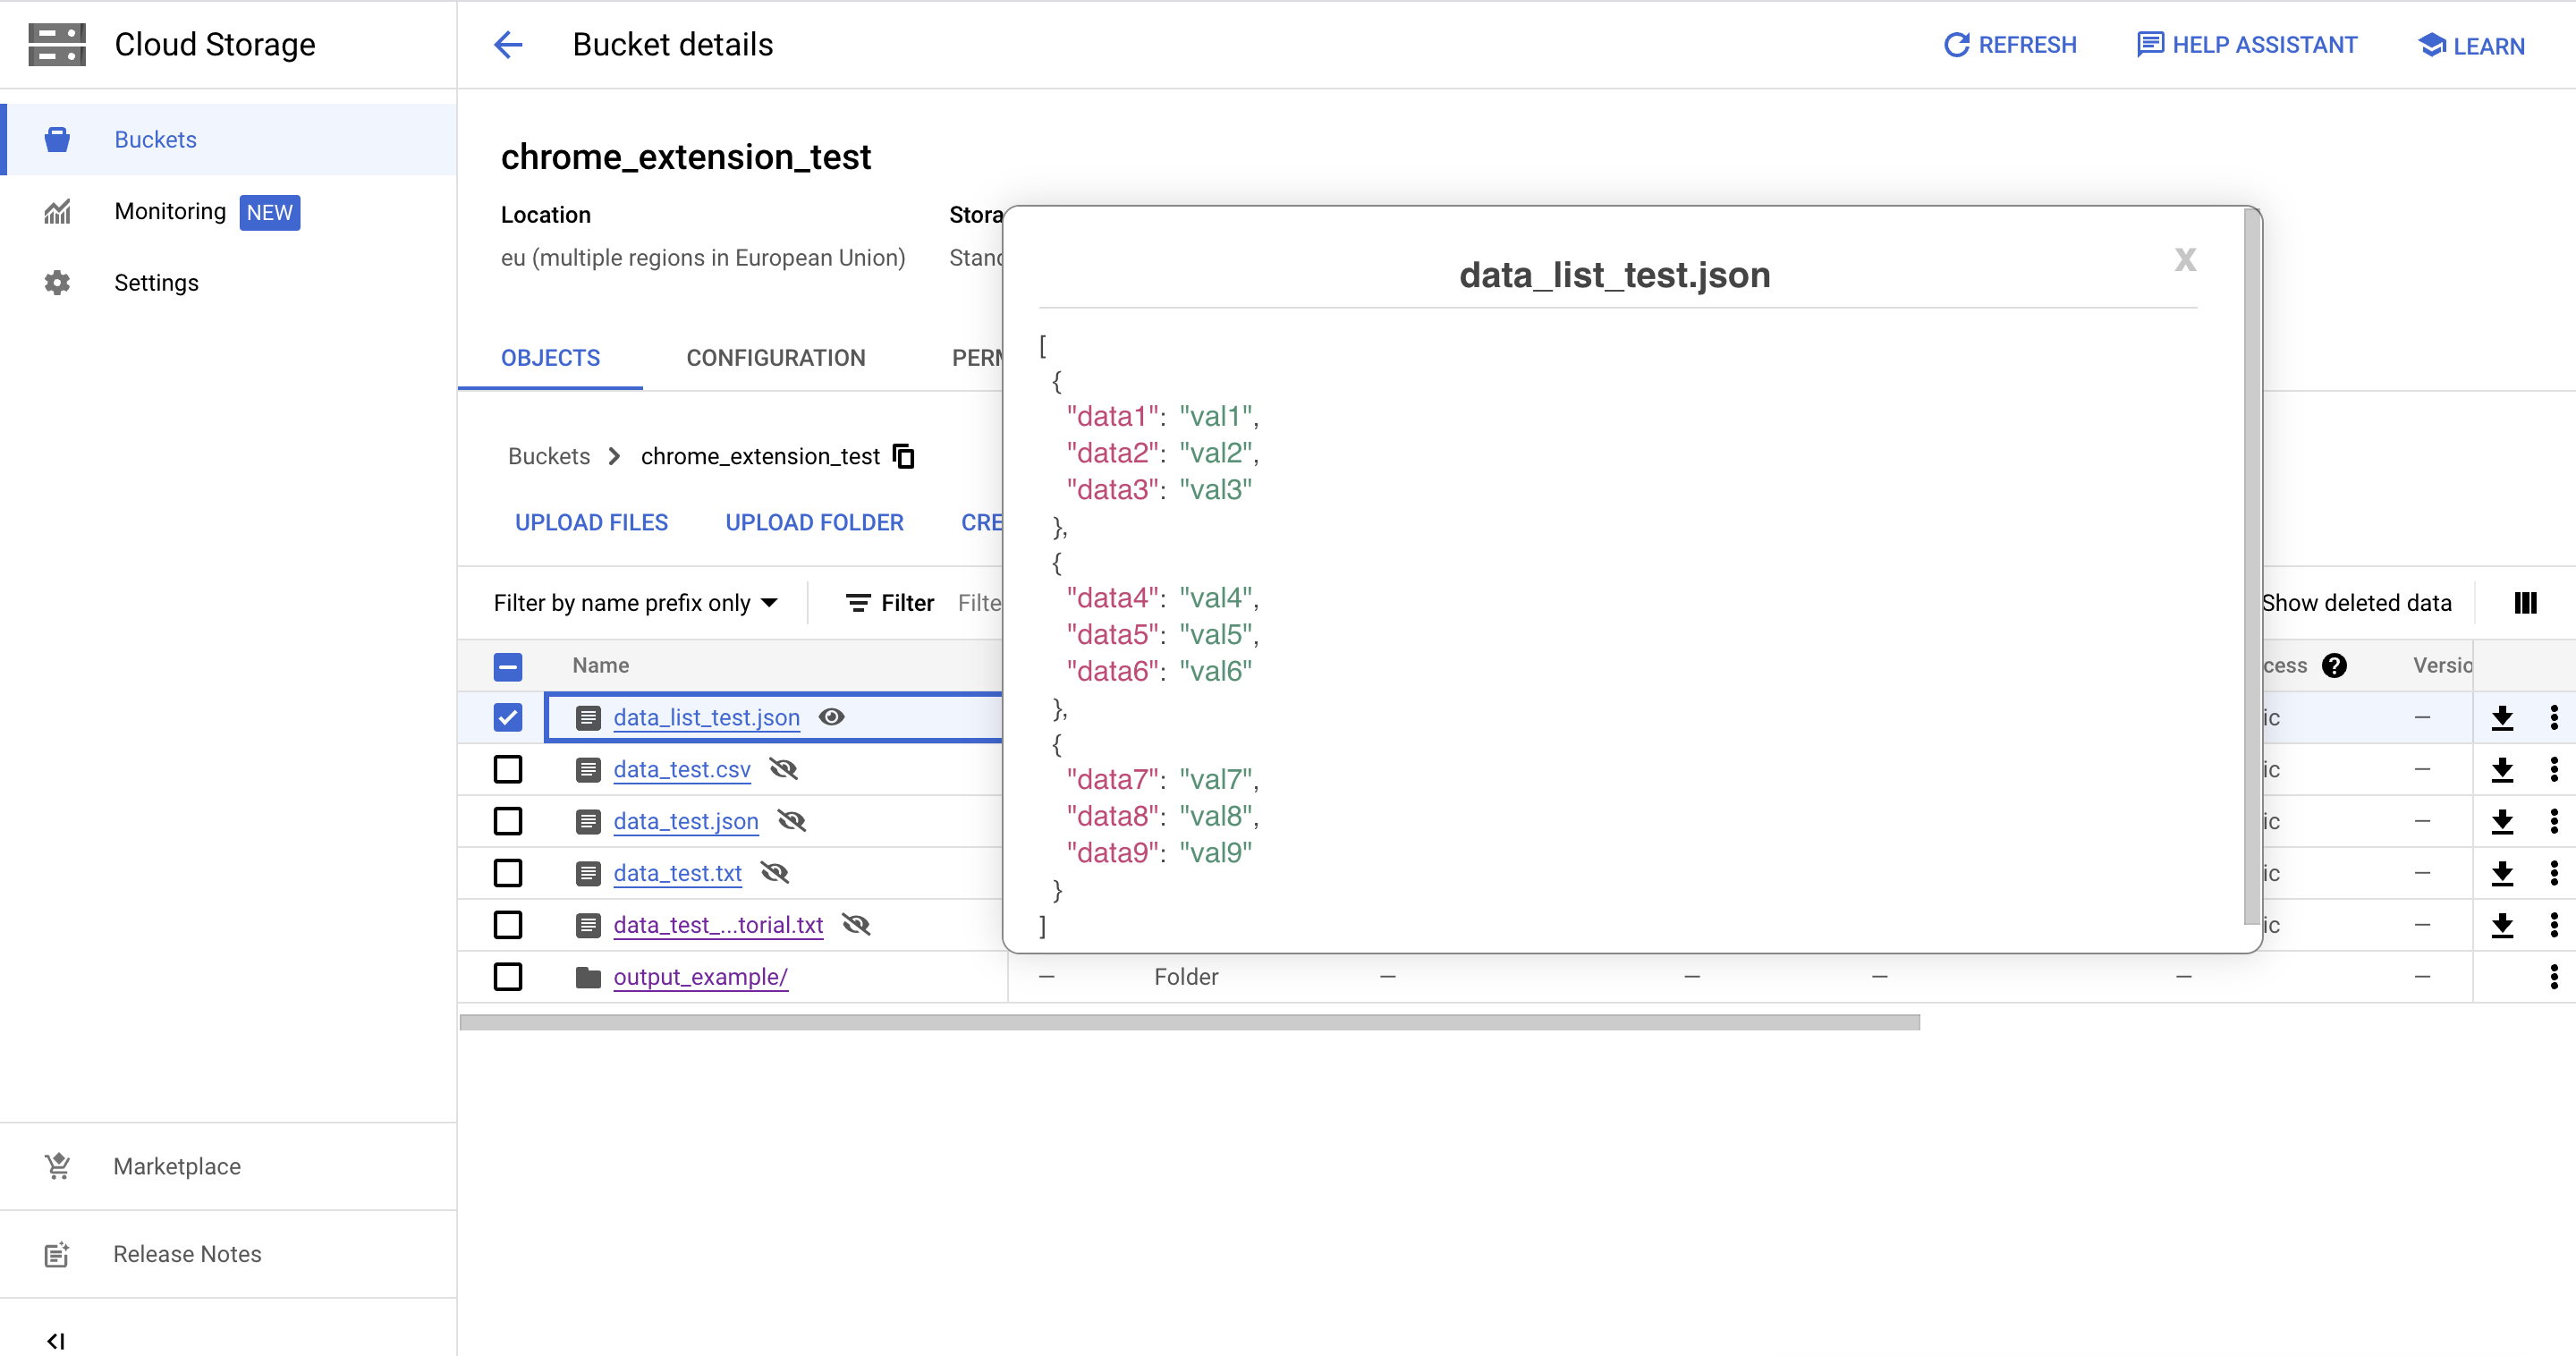Uncheck the data_list_test.json checkbox
This screenshot has width=2576, height=1356.
pyautogui.click(x=508, y=718)
